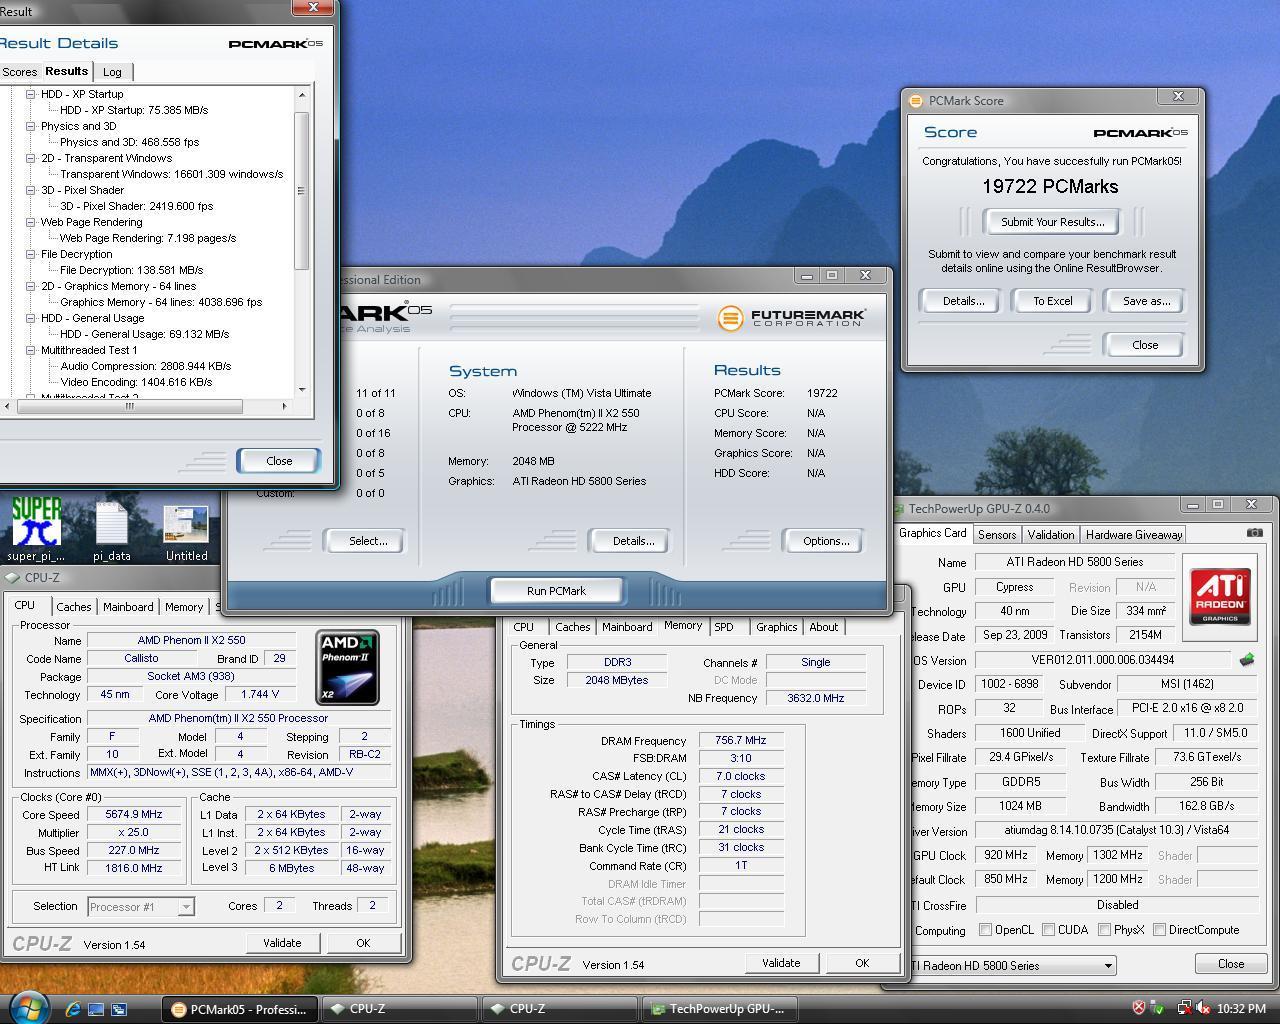Click Result Details horizontal scrollbar thumb

128,406
